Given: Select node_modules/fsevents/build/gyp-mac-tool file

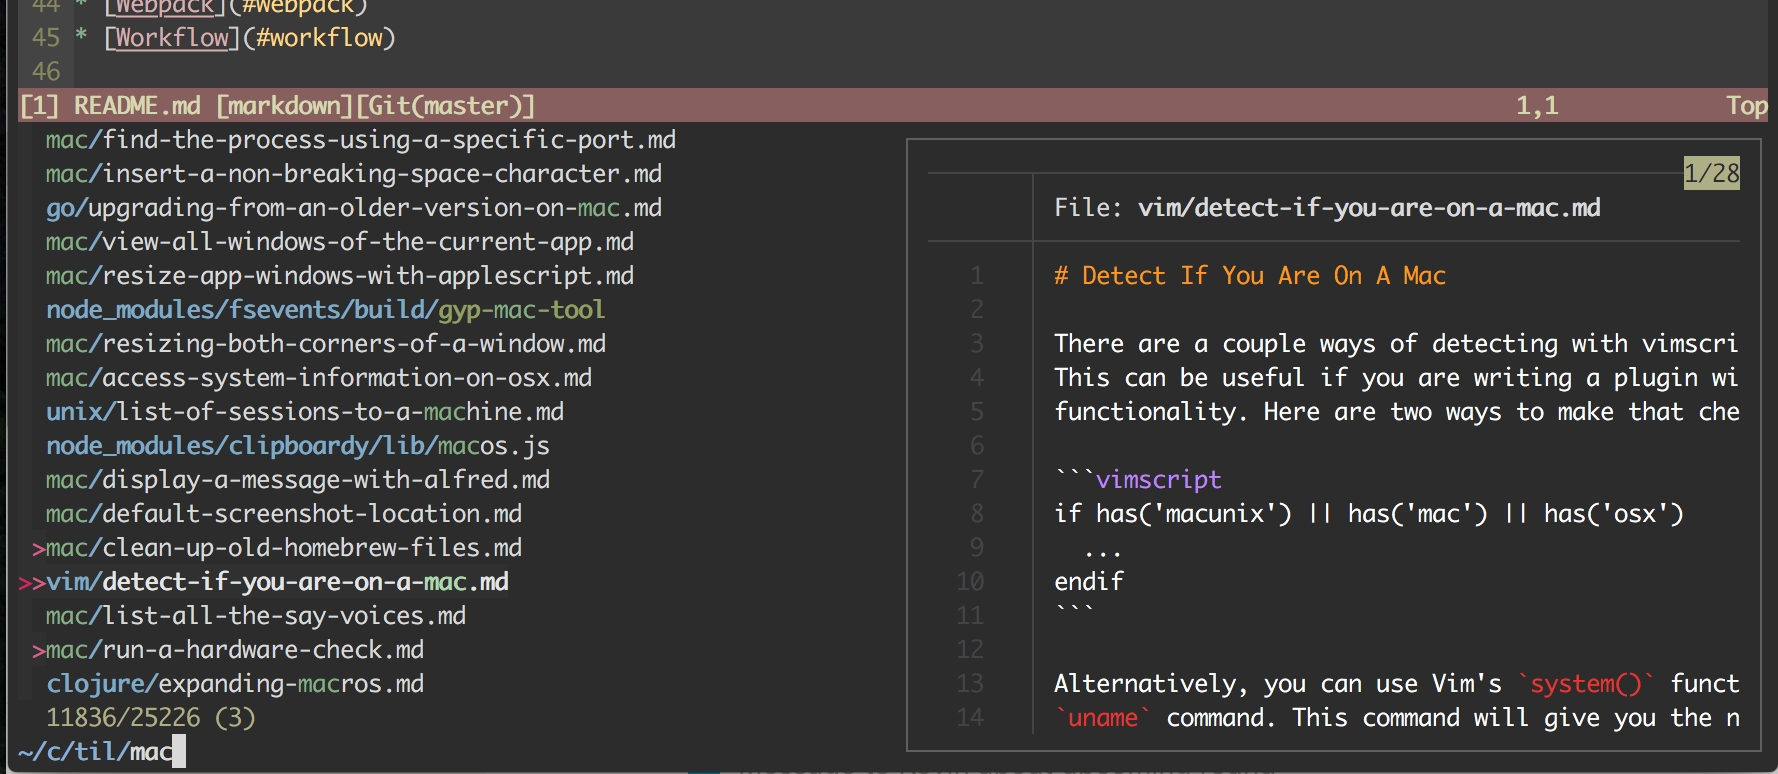Looking at the screenshot, I should pos(325,310).
